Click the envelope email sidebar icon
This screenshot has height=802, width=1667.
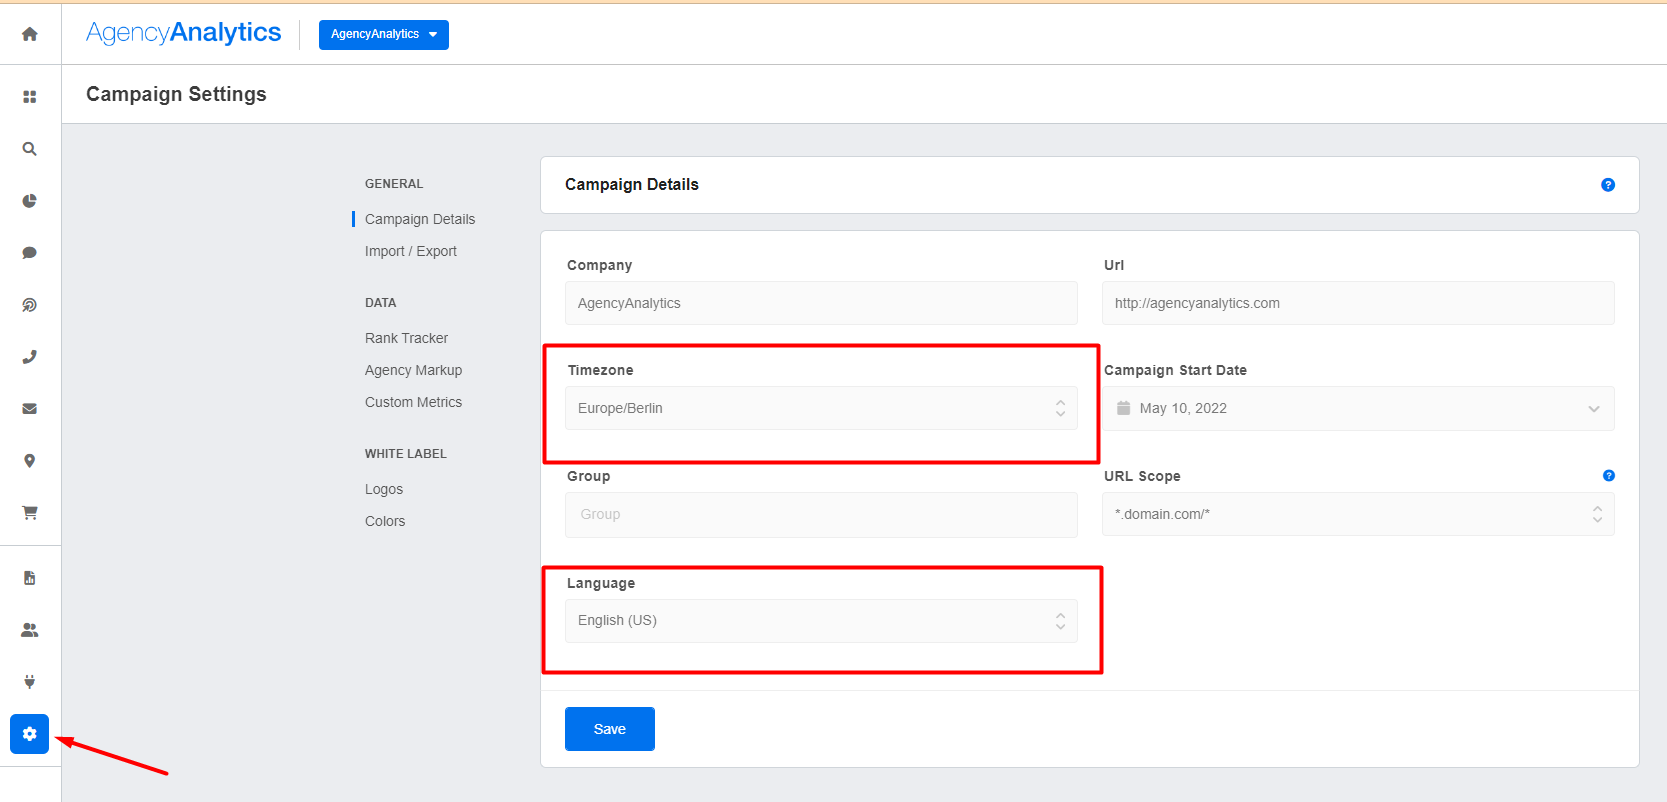click(x=30, y=409)
